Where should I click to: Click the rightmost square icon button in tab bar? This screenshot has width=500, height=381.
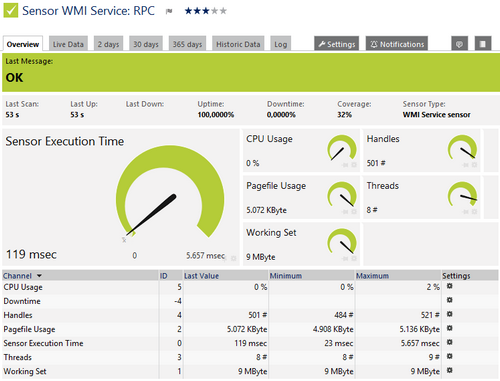(x=483, y=44)
